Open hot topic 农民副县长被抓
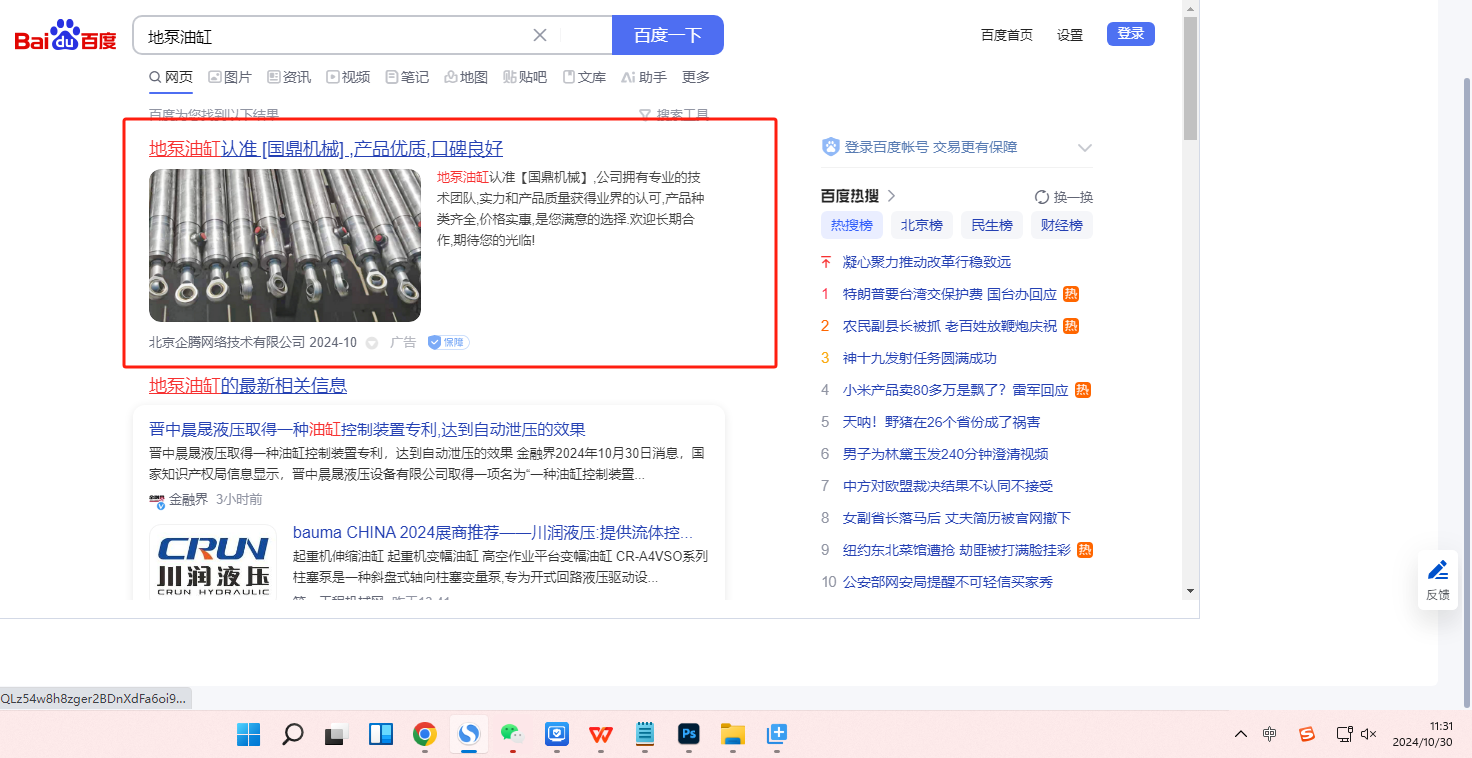 [x=950, y=326]
